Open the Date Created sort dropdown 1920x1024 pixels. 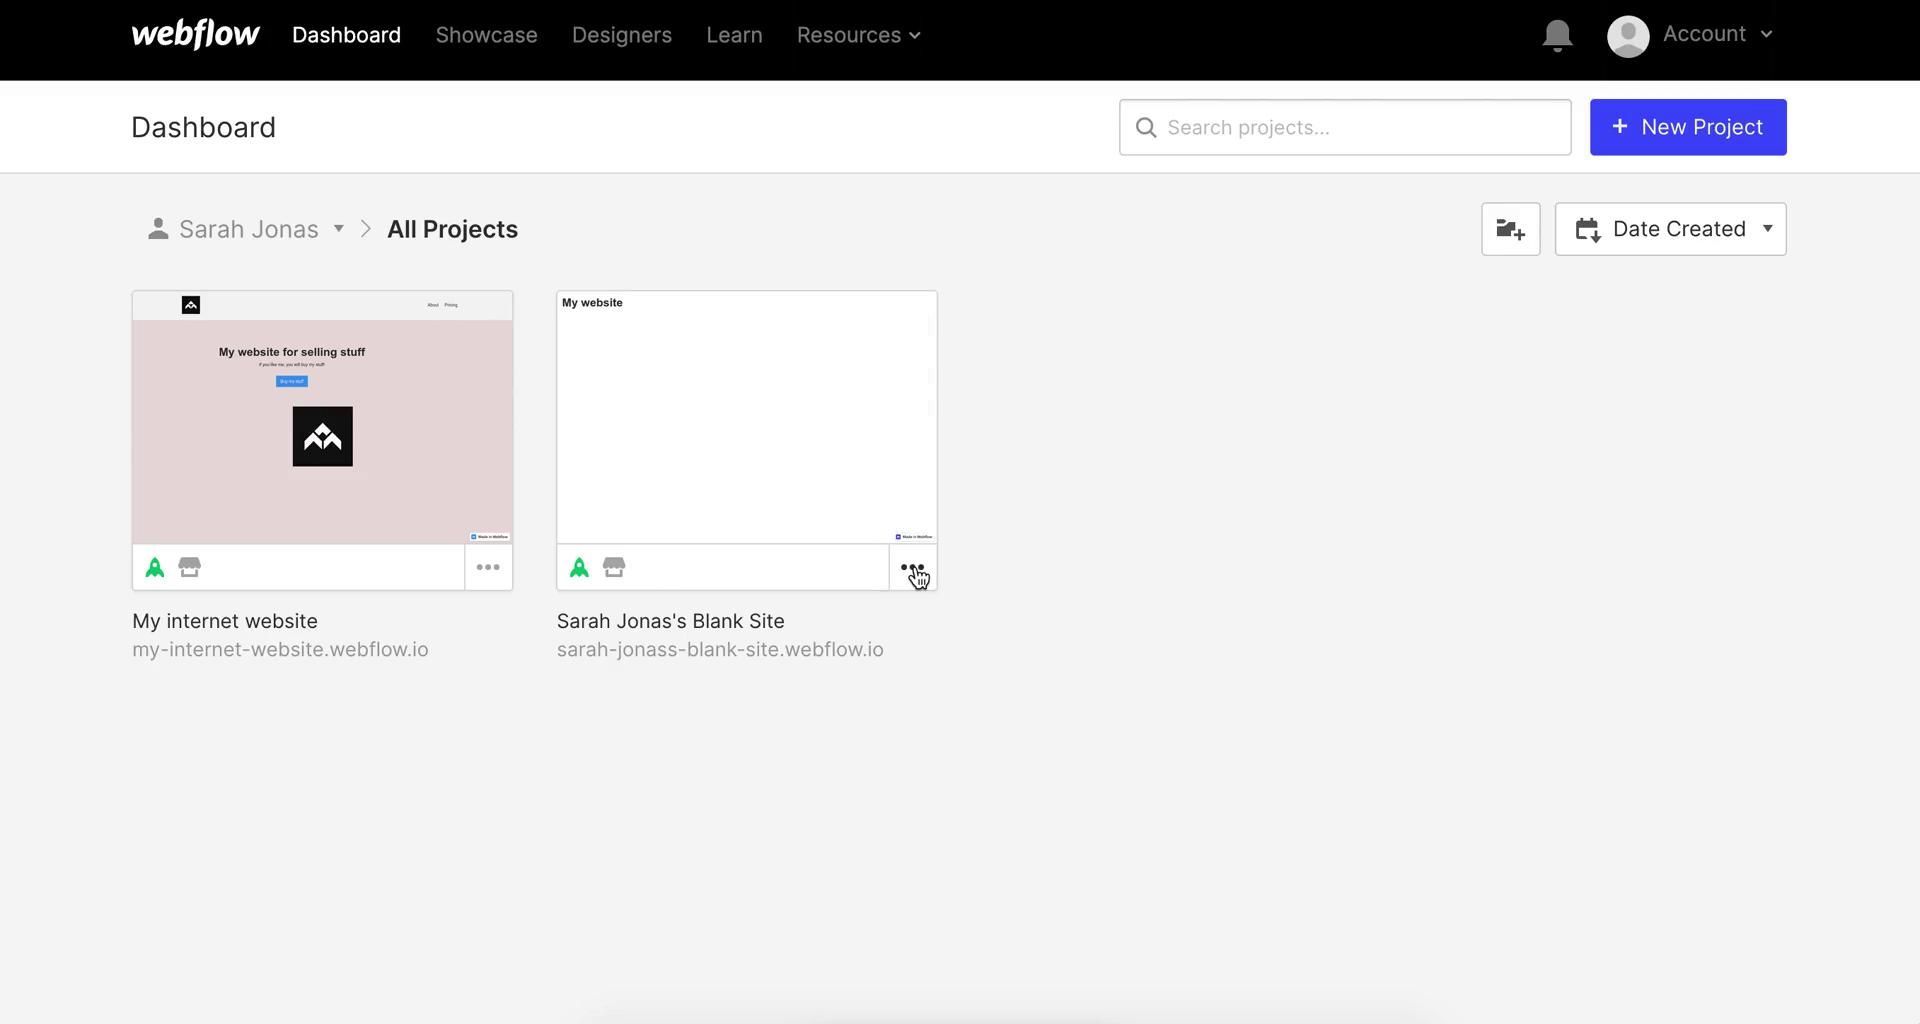pos(1670,229)
